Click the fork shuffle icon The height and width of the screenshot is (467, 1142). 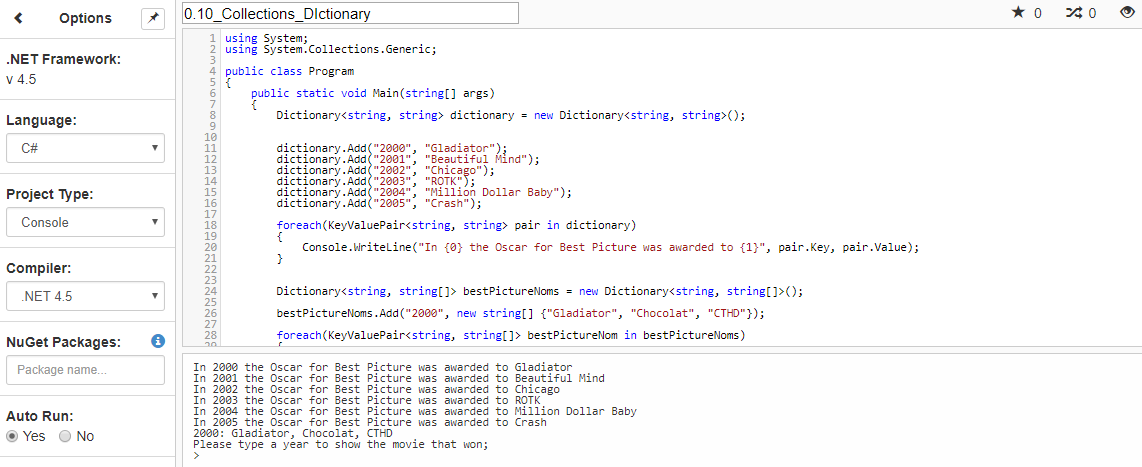pyautogui.click(x=1073, y=13)
